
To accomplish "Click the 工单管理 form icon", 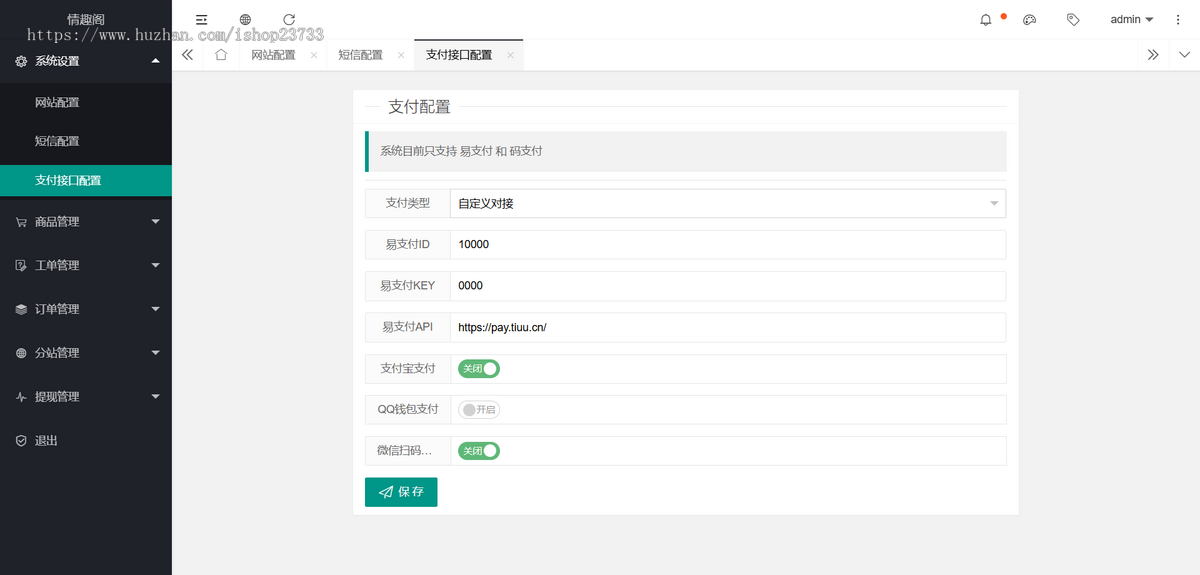I will pyautogui.click(x=21, y=265).
